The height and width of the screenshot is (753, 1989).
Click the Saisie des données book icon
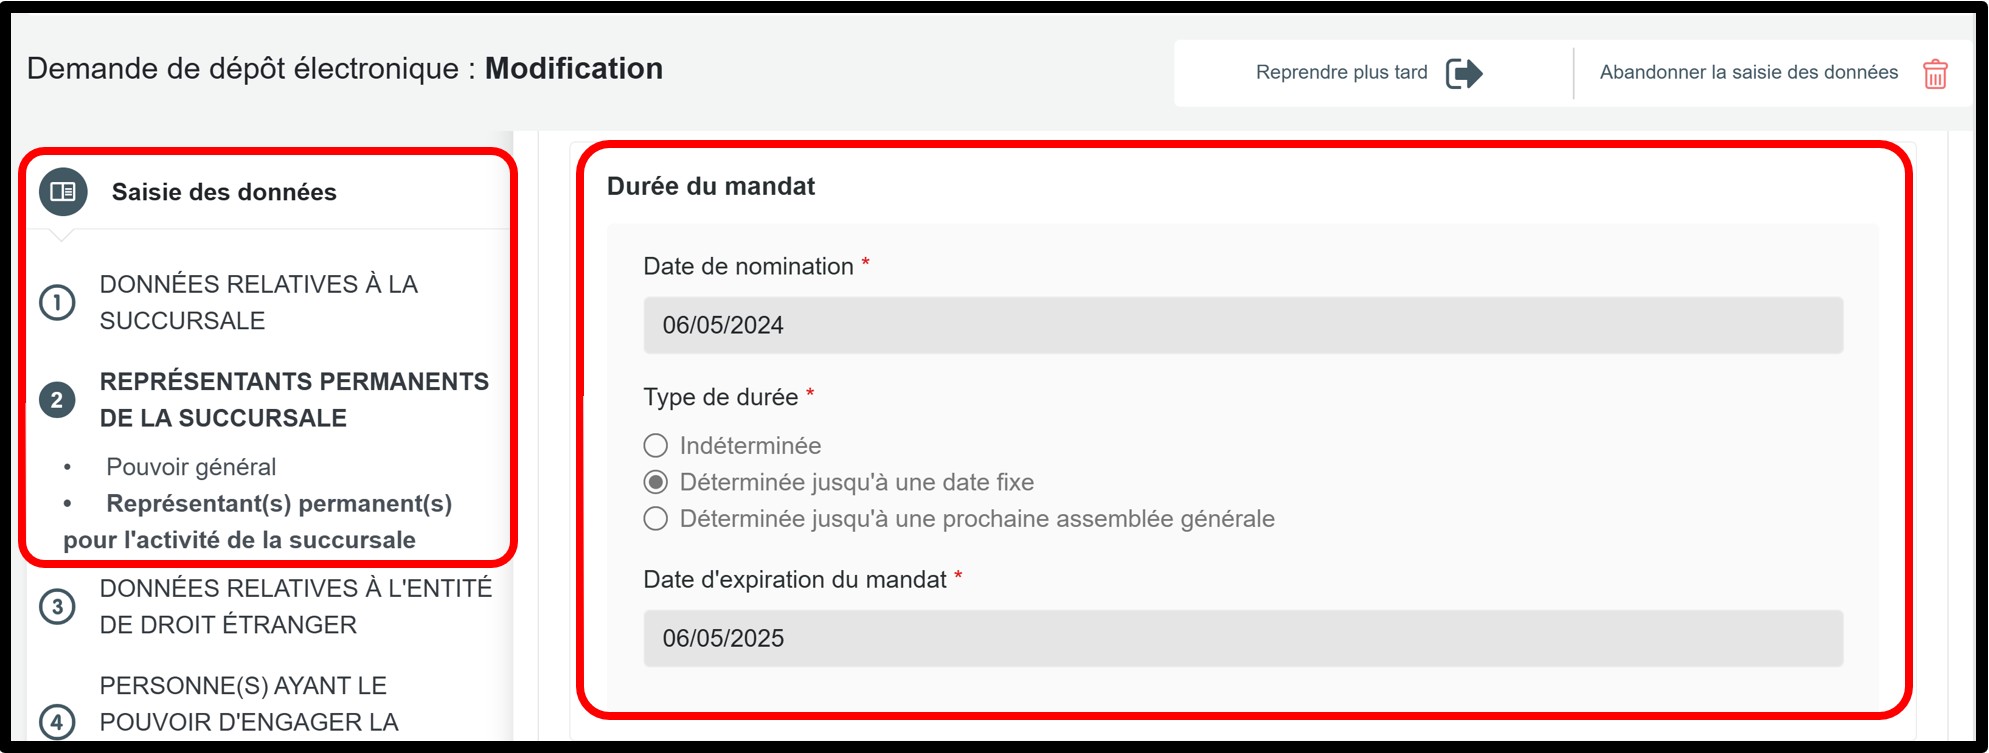(63, 192)
